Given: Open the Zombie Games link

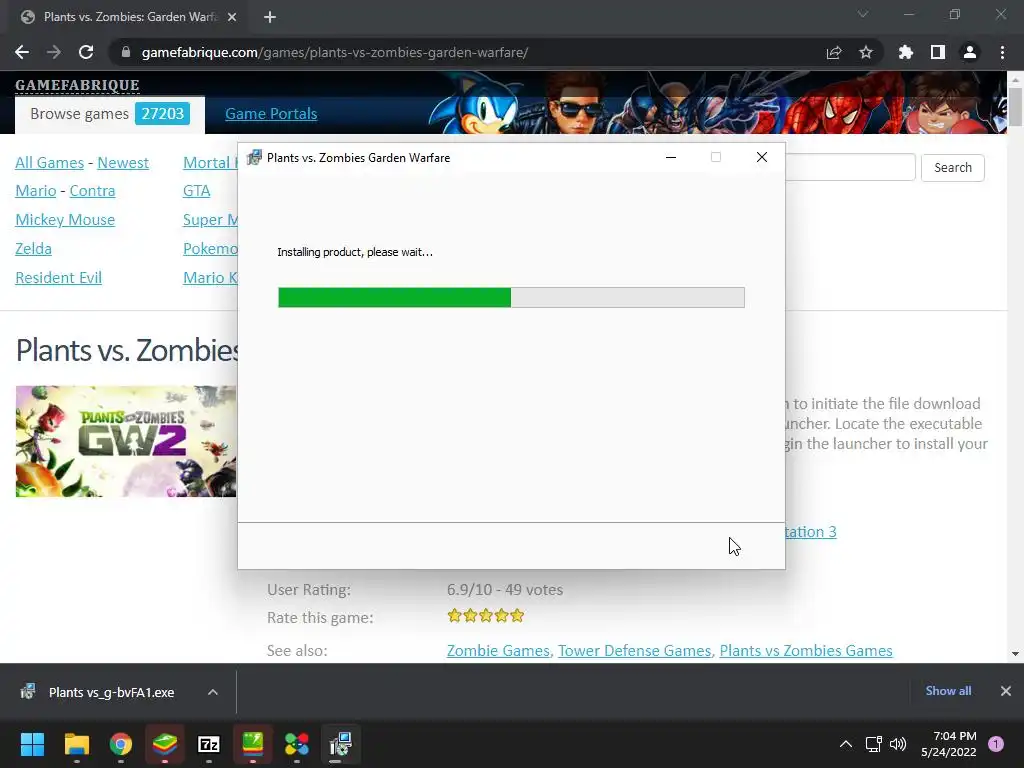Looking at the screenshot, I should click(x=498, y=651).
